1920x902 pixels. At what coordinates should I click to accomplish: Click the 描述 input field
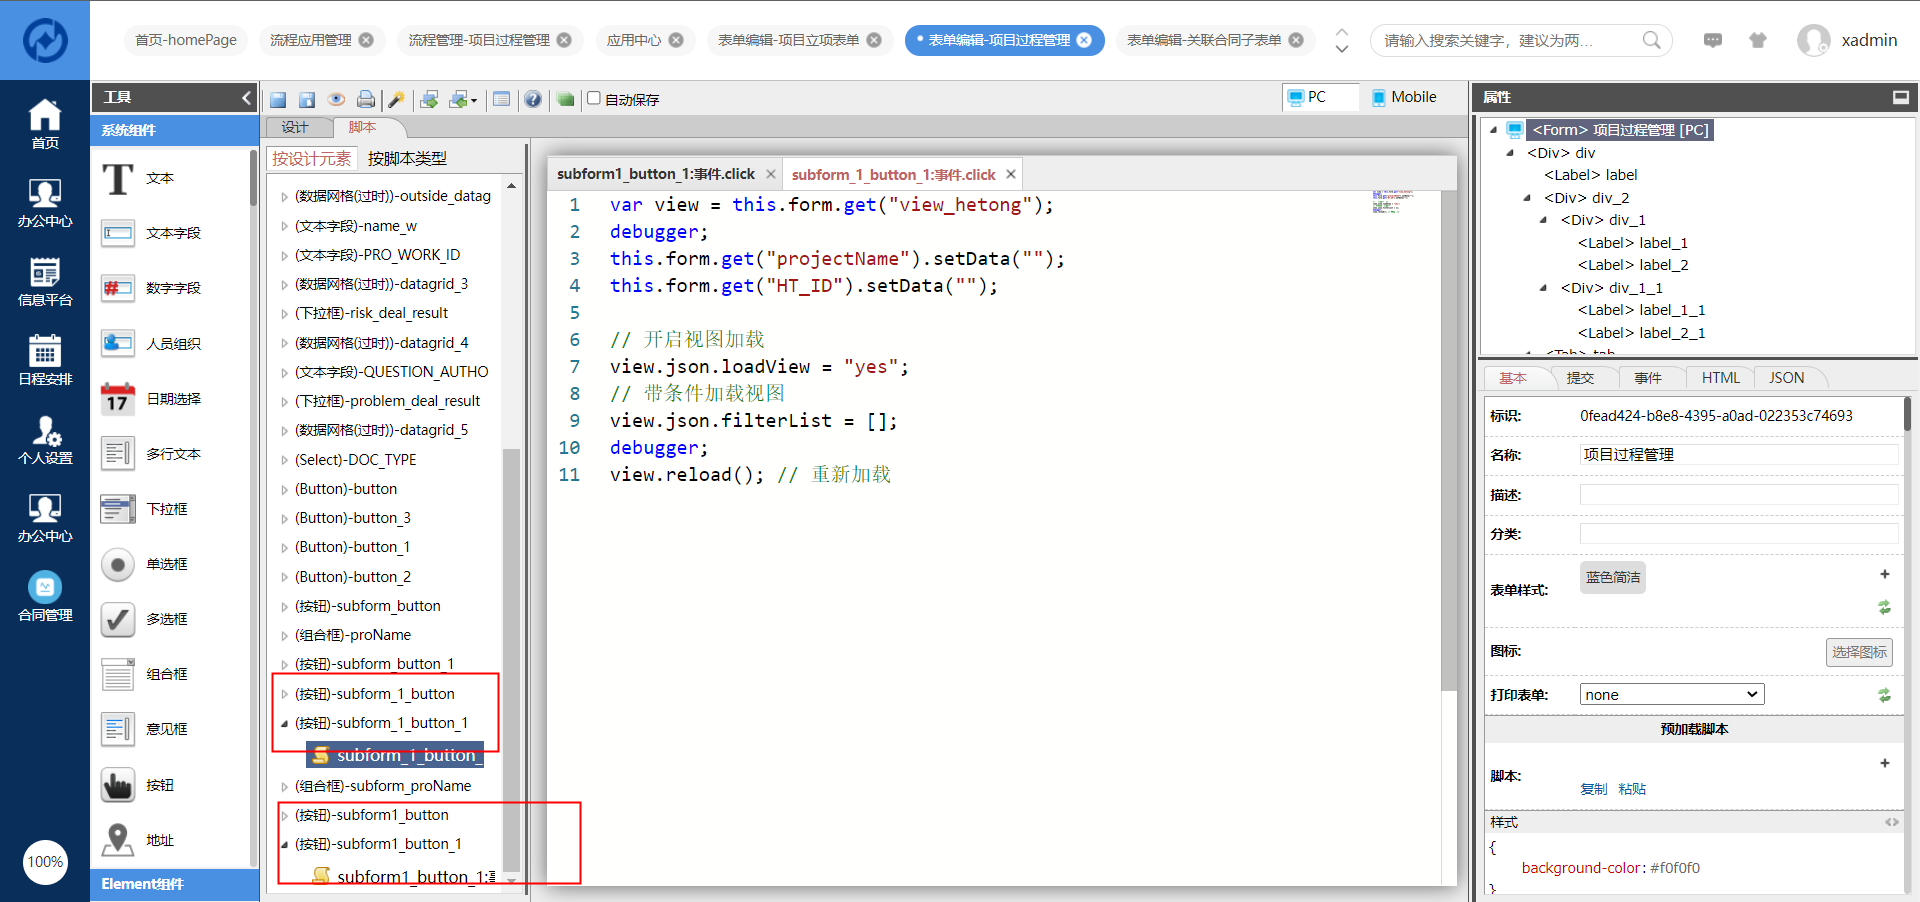click(x=1738, y=495)
